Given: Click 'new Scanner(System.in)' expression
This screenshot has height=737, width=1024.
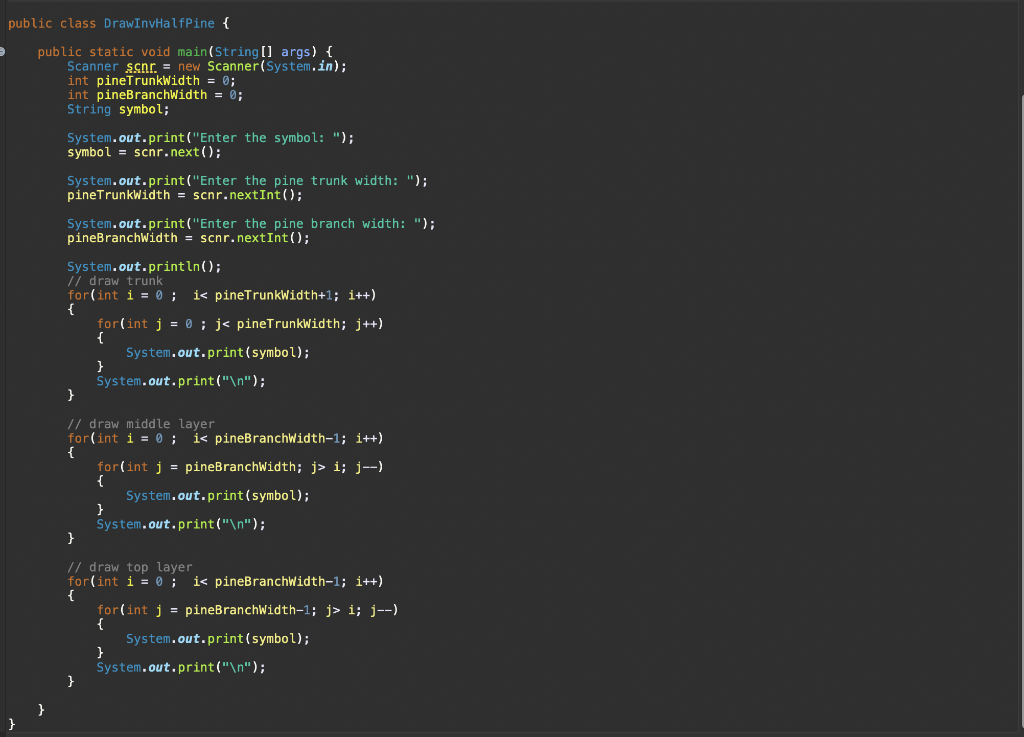Looking at the screenshot, I should point(259,67).
